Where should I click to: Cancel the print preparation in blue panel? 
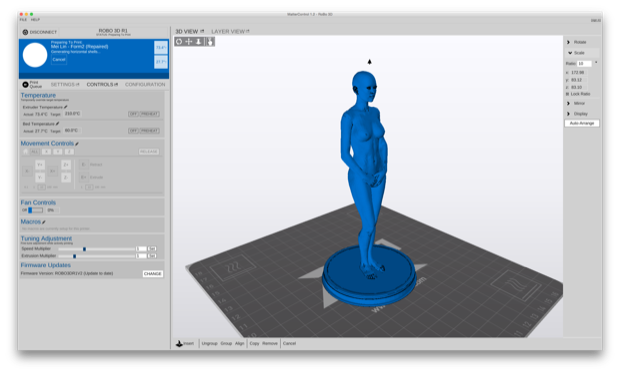(x=59, y=60)
